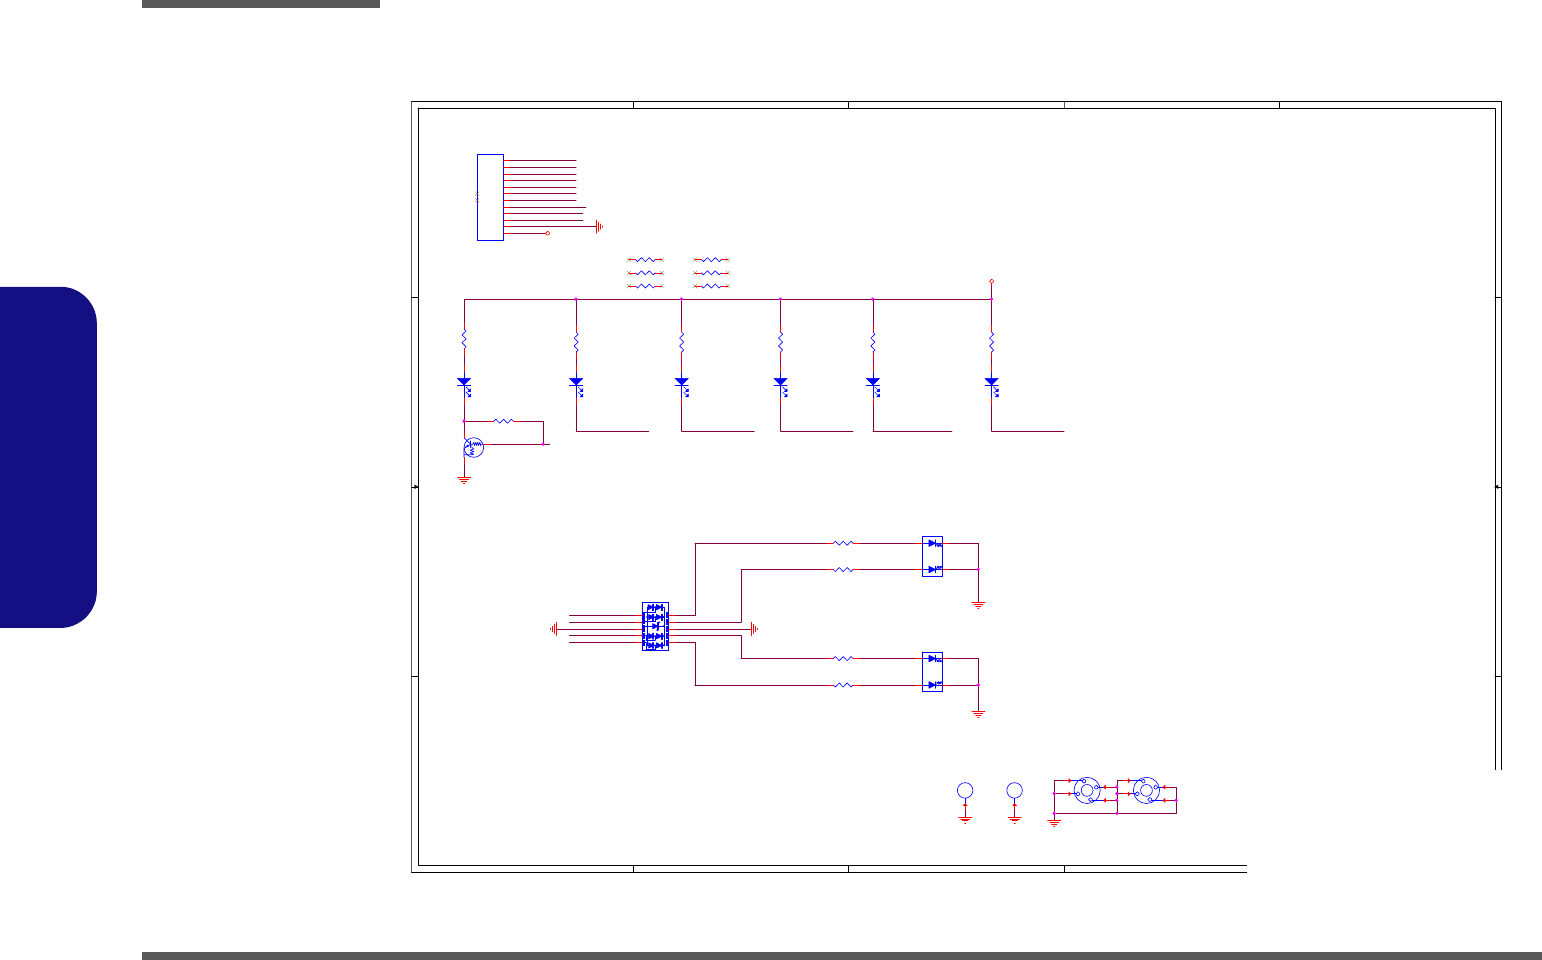Select the bottom-right resistor of the unconnected group
1542x960 pixels.
[711, 286]
